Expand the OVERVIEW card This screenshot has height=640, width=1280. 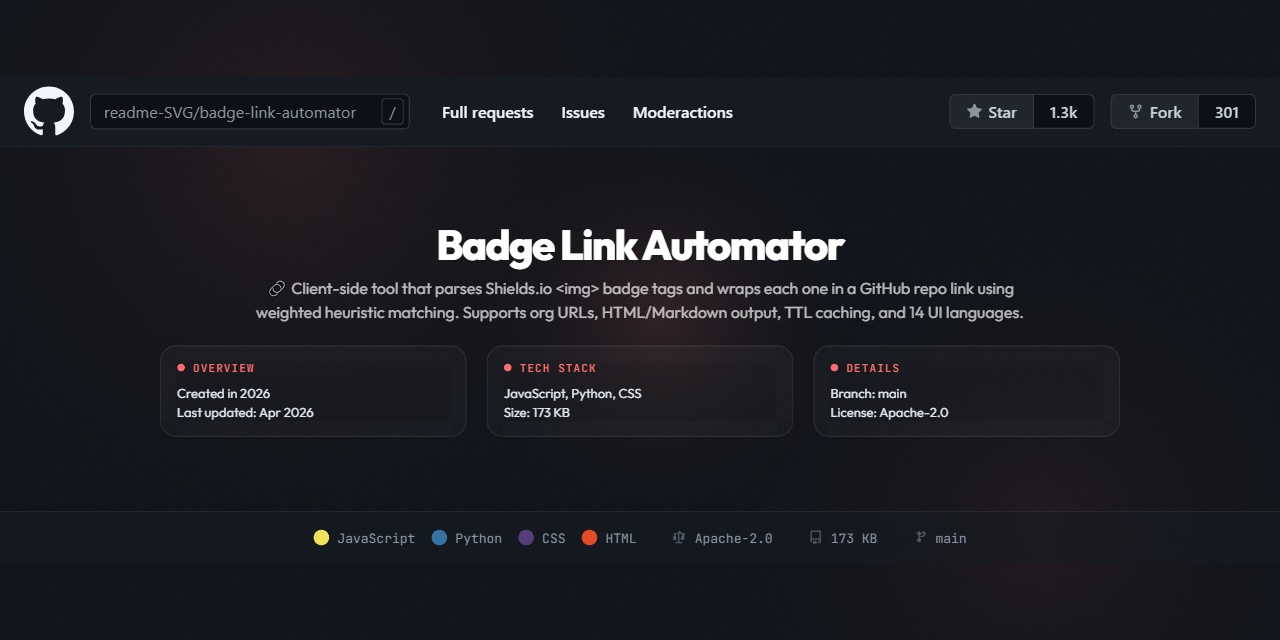tap(313, 391)
